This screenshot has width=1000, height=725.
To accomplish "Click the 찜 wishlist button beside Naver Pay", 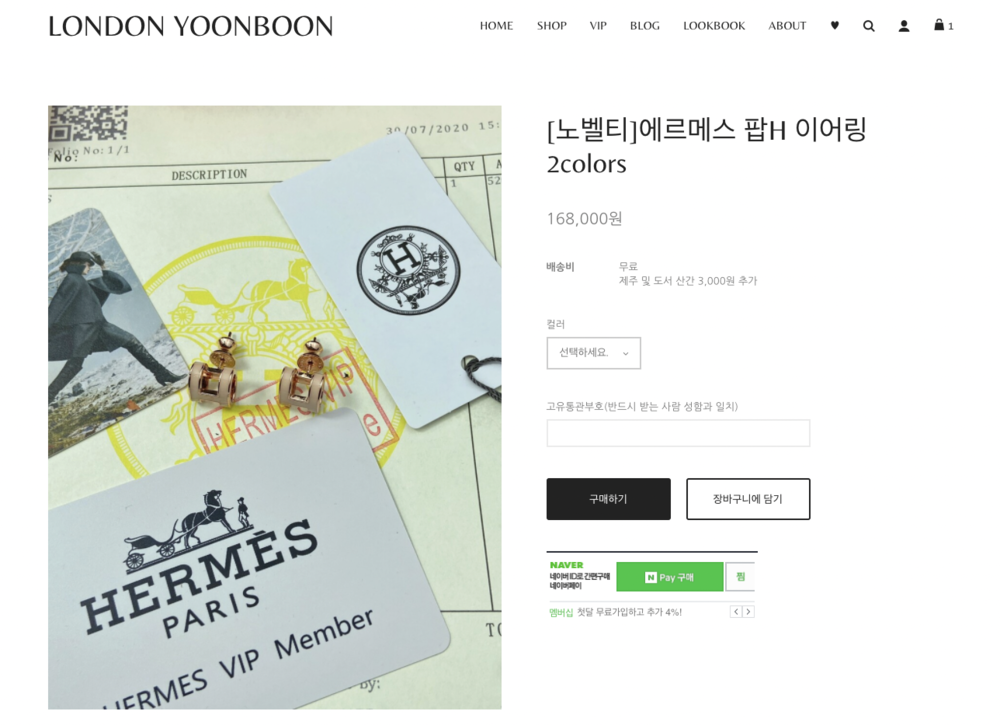I will coord(740,577).
